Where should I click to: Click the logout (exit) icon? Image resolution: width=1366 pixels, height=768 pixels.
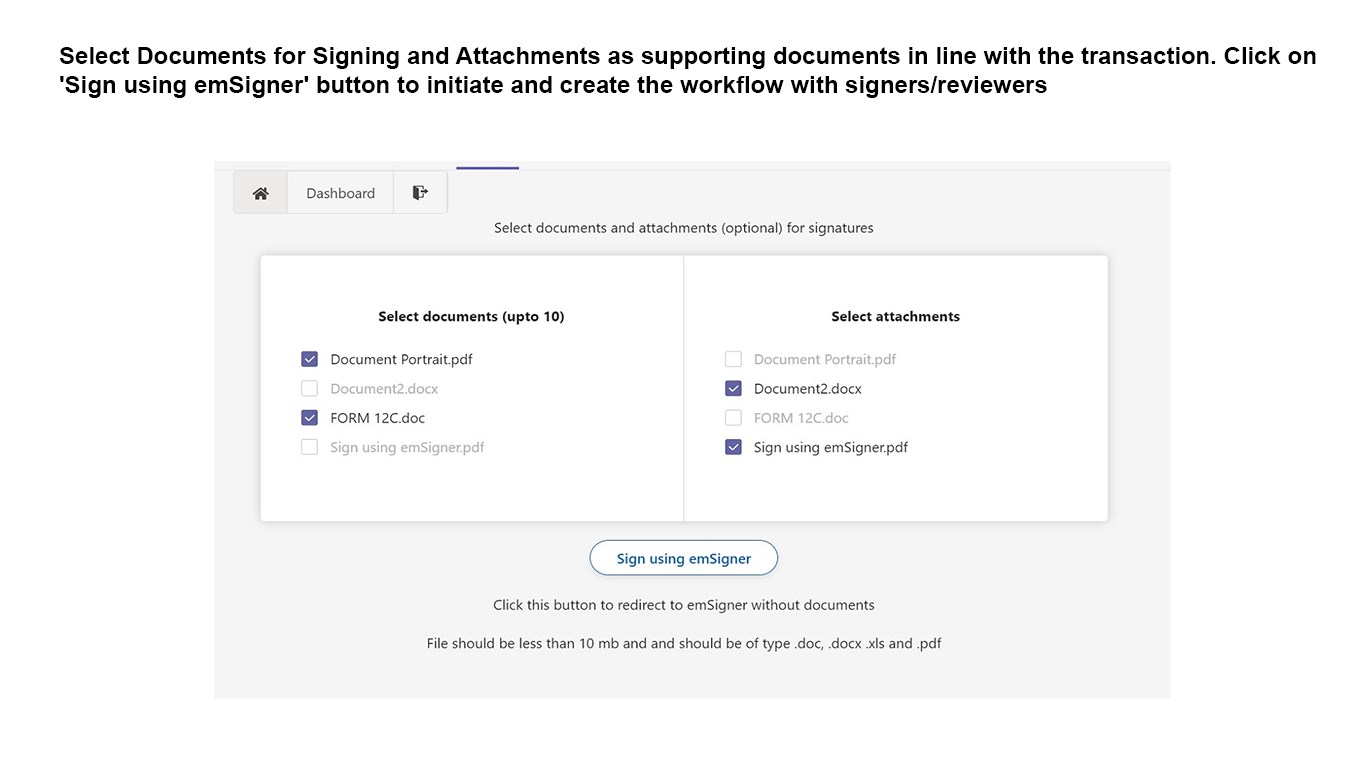coord(420,193)
